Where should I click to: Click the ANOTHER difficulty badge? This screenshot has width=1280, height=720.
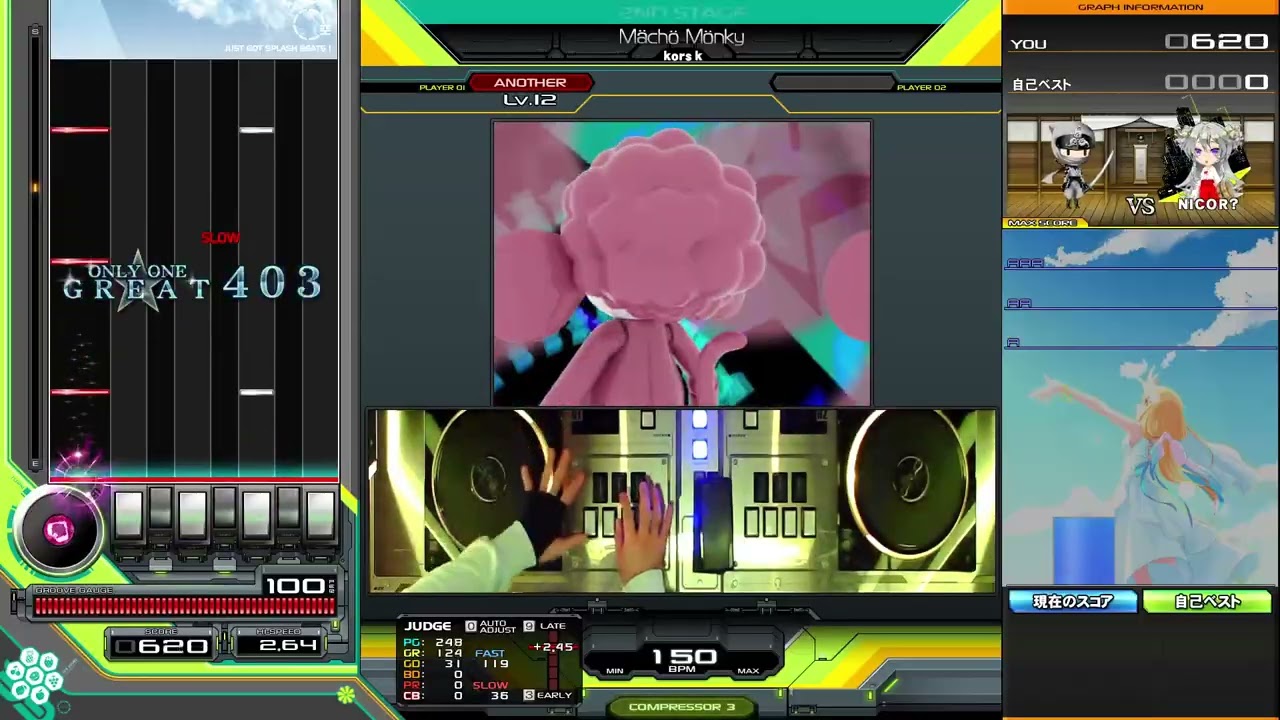coord(530,83)
